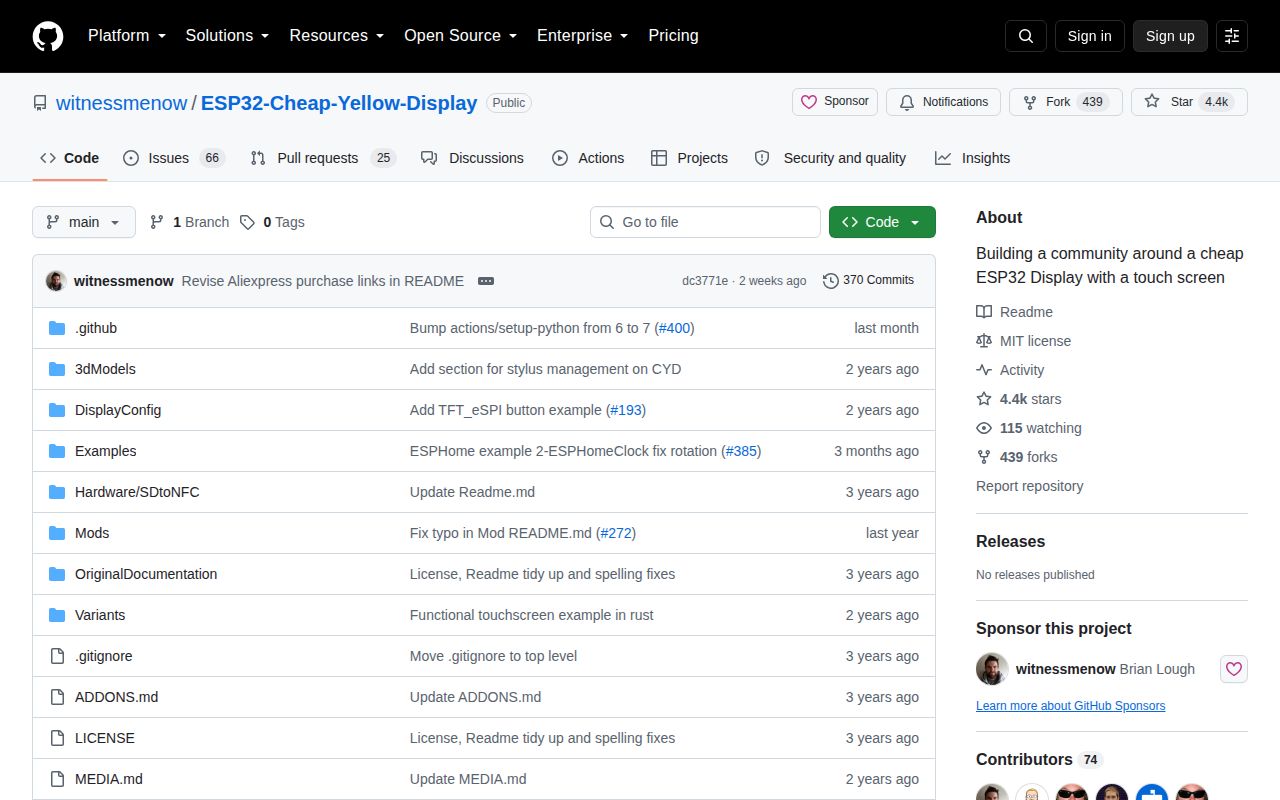Star the ESP32-Cheap-Yellow-Display repository
Image resolution: width=1280 pixels, height=800 pixels.
(x=1189, y=102)
